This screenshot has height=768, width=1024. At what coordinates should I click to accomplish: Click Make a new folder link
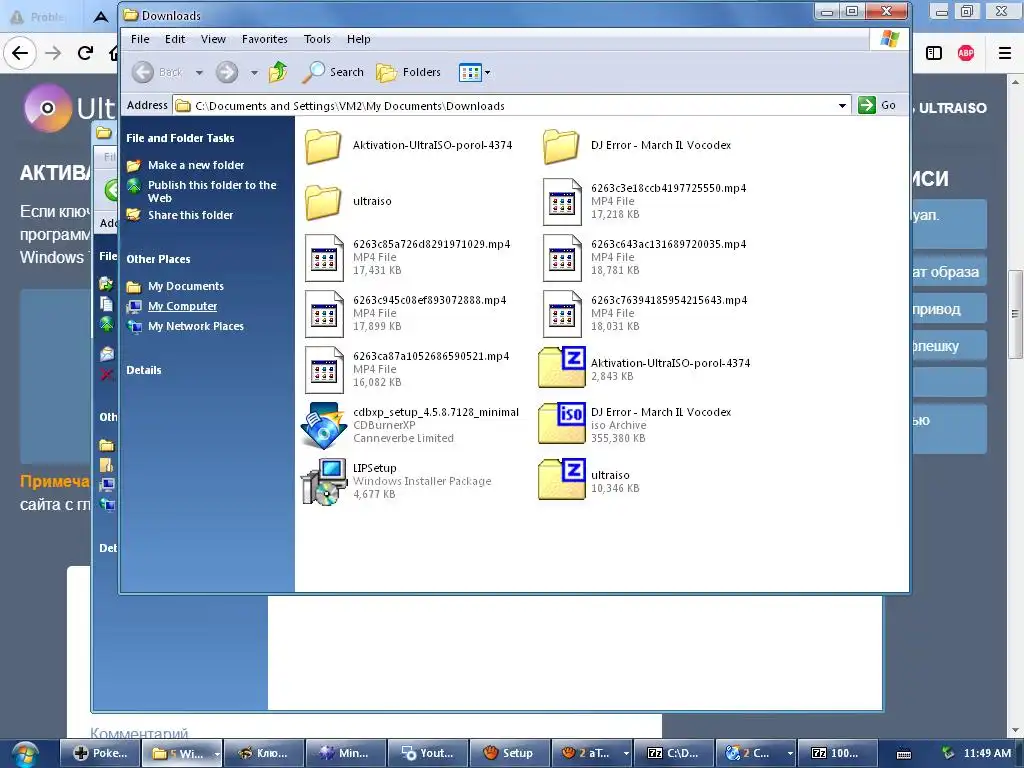point(196,165)
